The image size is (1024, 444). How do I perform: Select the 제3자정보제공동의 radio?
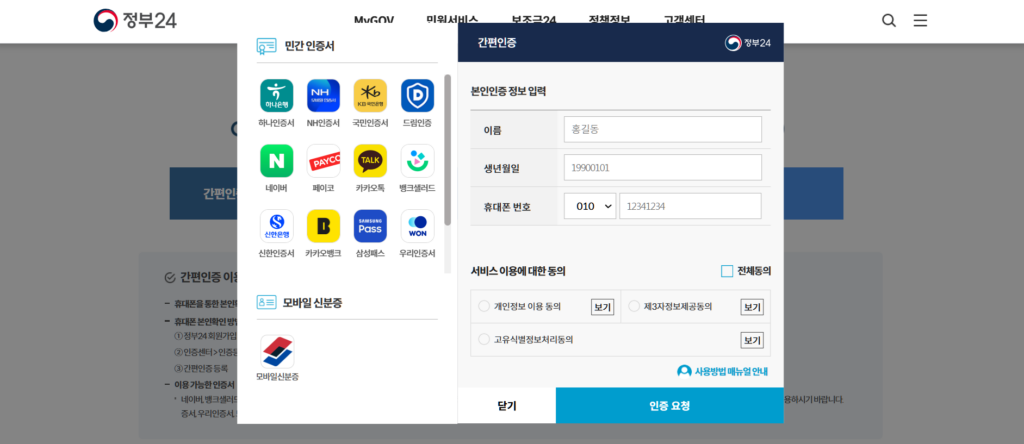pyautogui.click(x=633, y=306)
